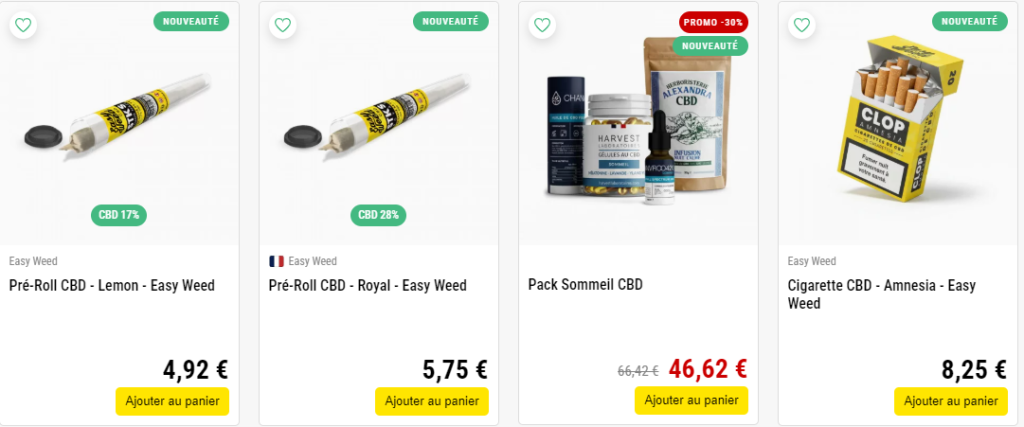This screenshot has height=427, width=1024.
Task: Open Pré-Roll CBD - Royal - Easy Weed title
Action: [368, 286]
